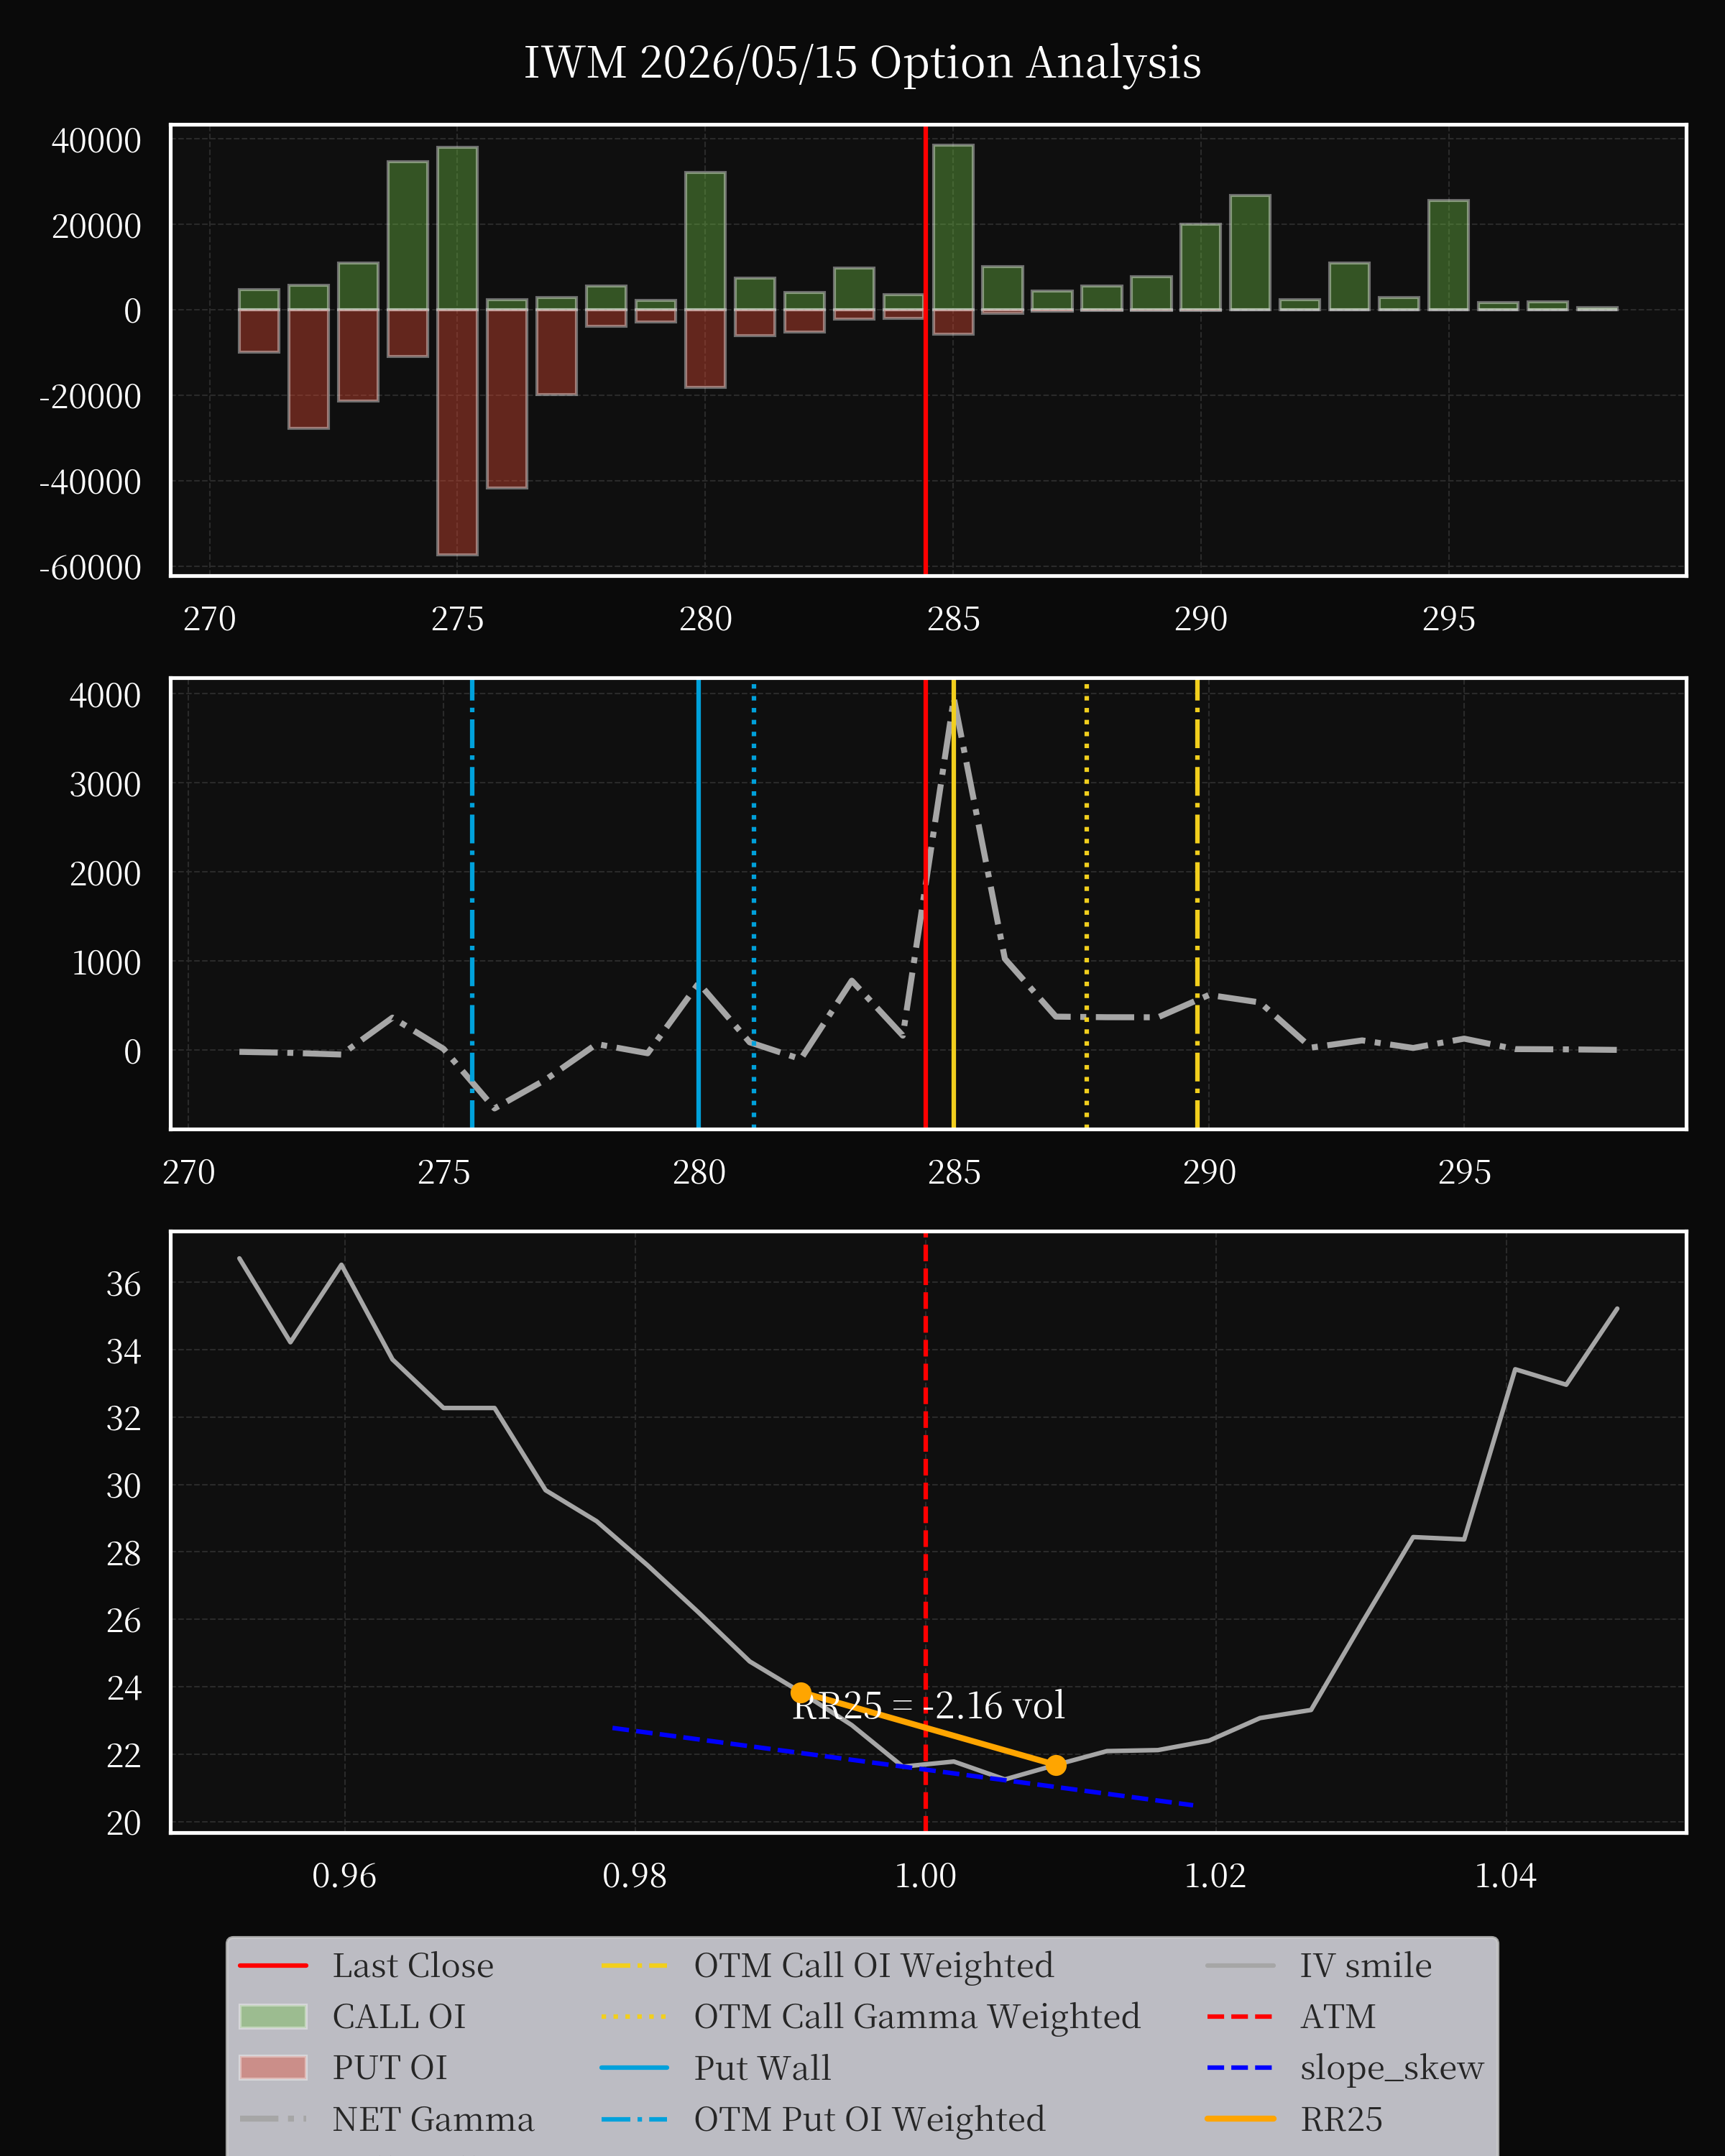Click the yellow dotted vertical line in the gamma chart
The image size is (1725, 2156).
click(x=1087, y=903)
